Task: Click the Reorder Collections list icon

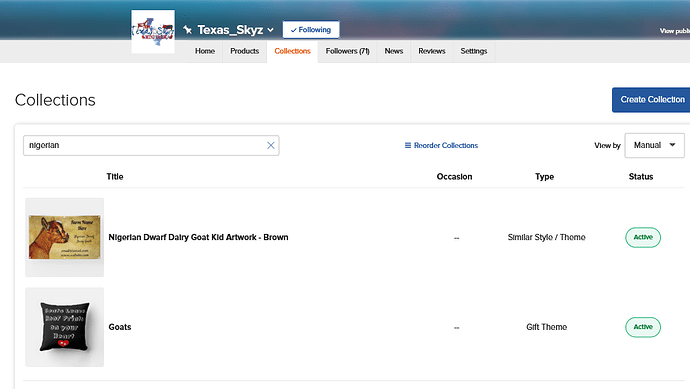Action: point(408,145)
